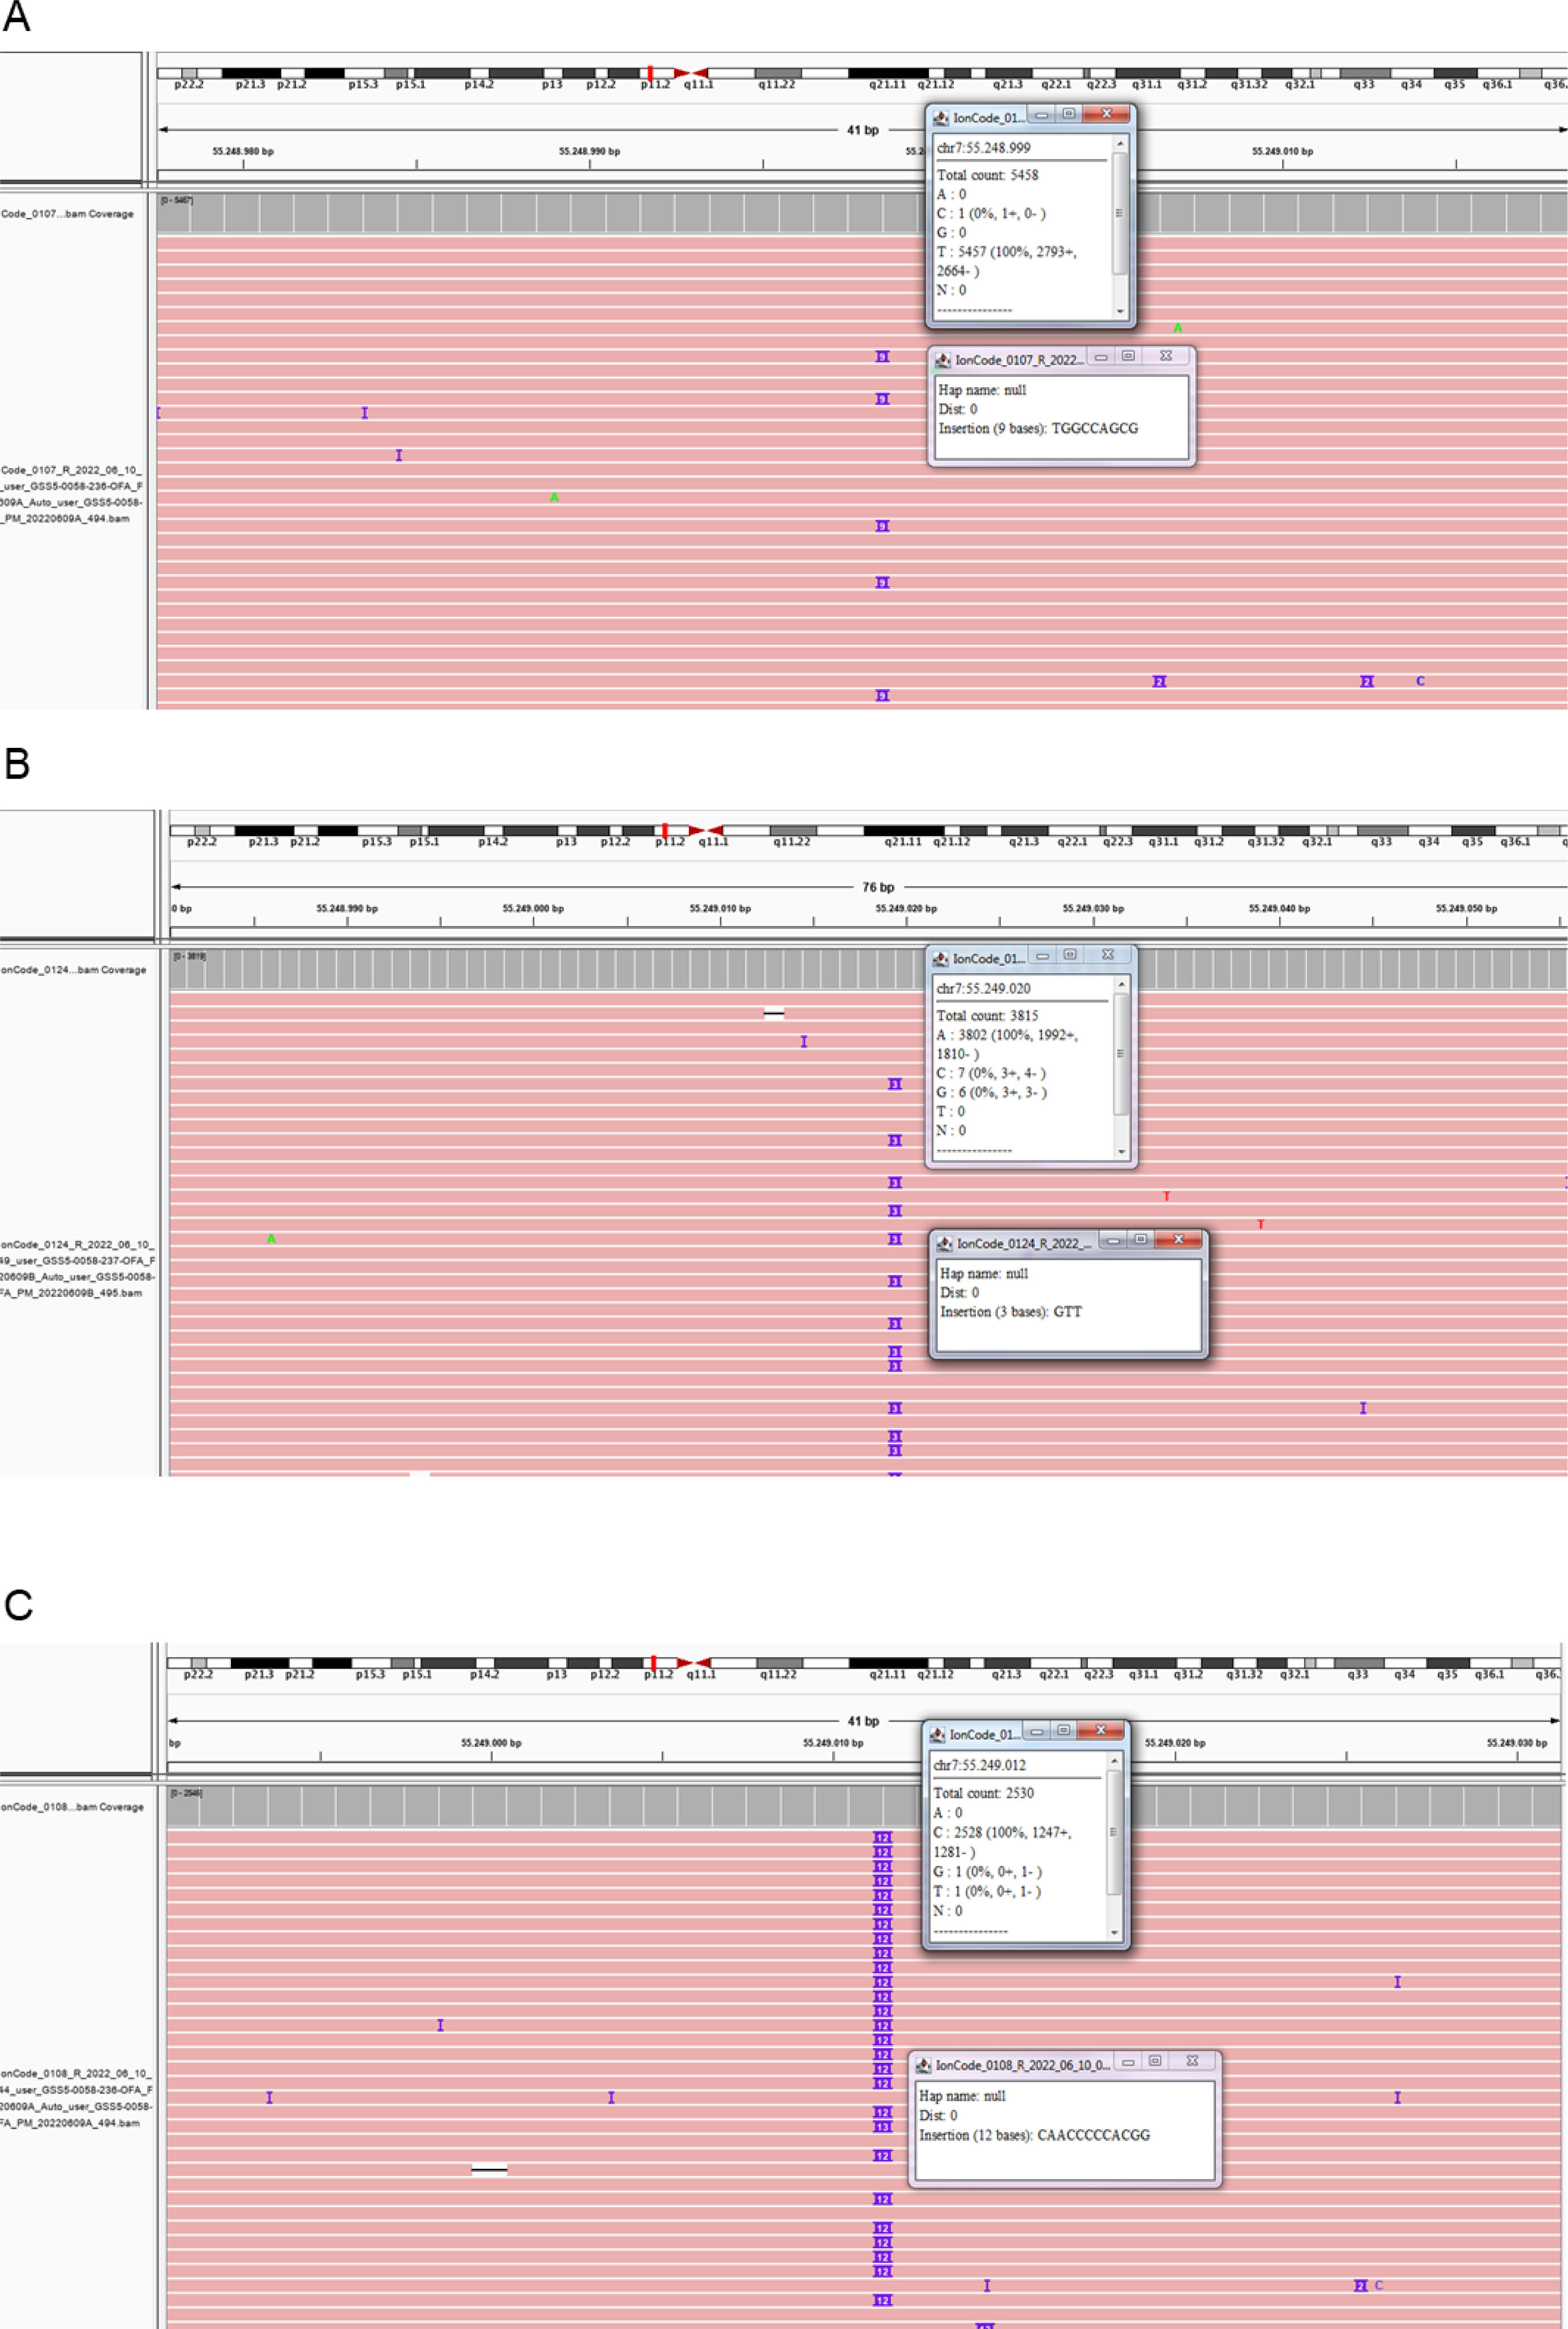Select IonCode_0124 bam Coverage track label
The image size is (1568, 2329).
point(73,970)
